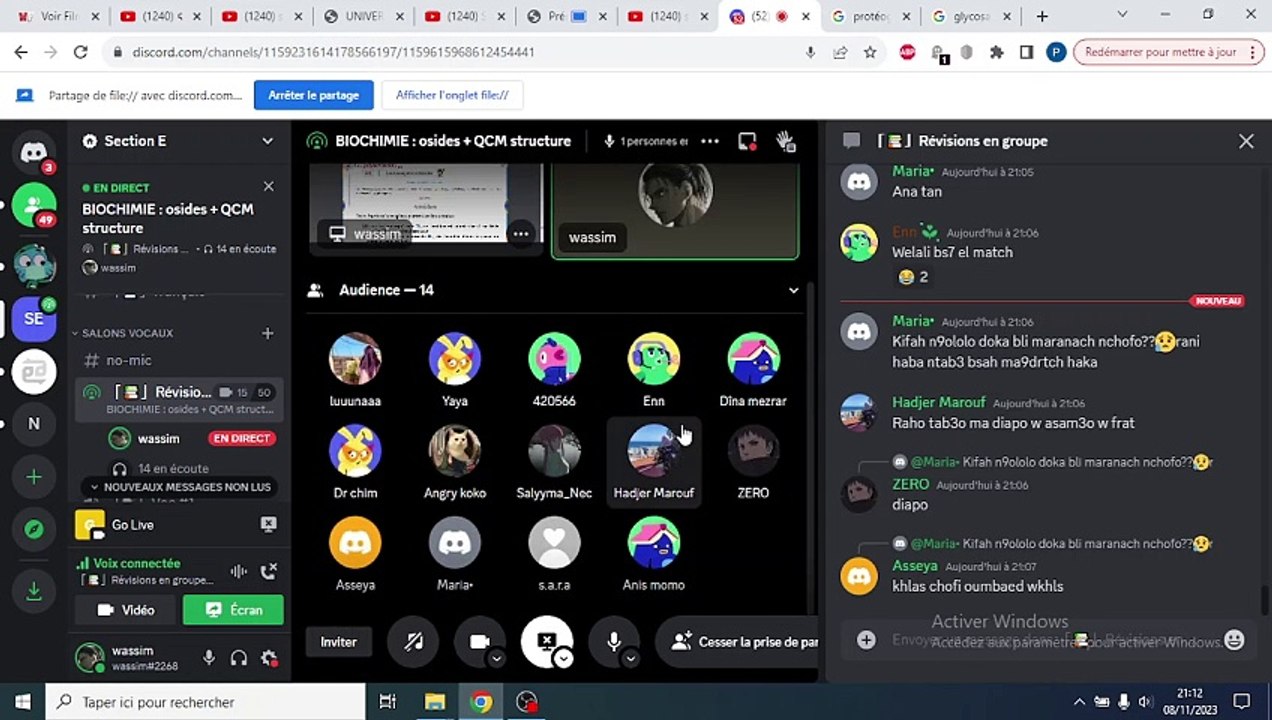1272x720 pixels.
Task: Open more options on wassim stream tile
Action: pos(521,234)
